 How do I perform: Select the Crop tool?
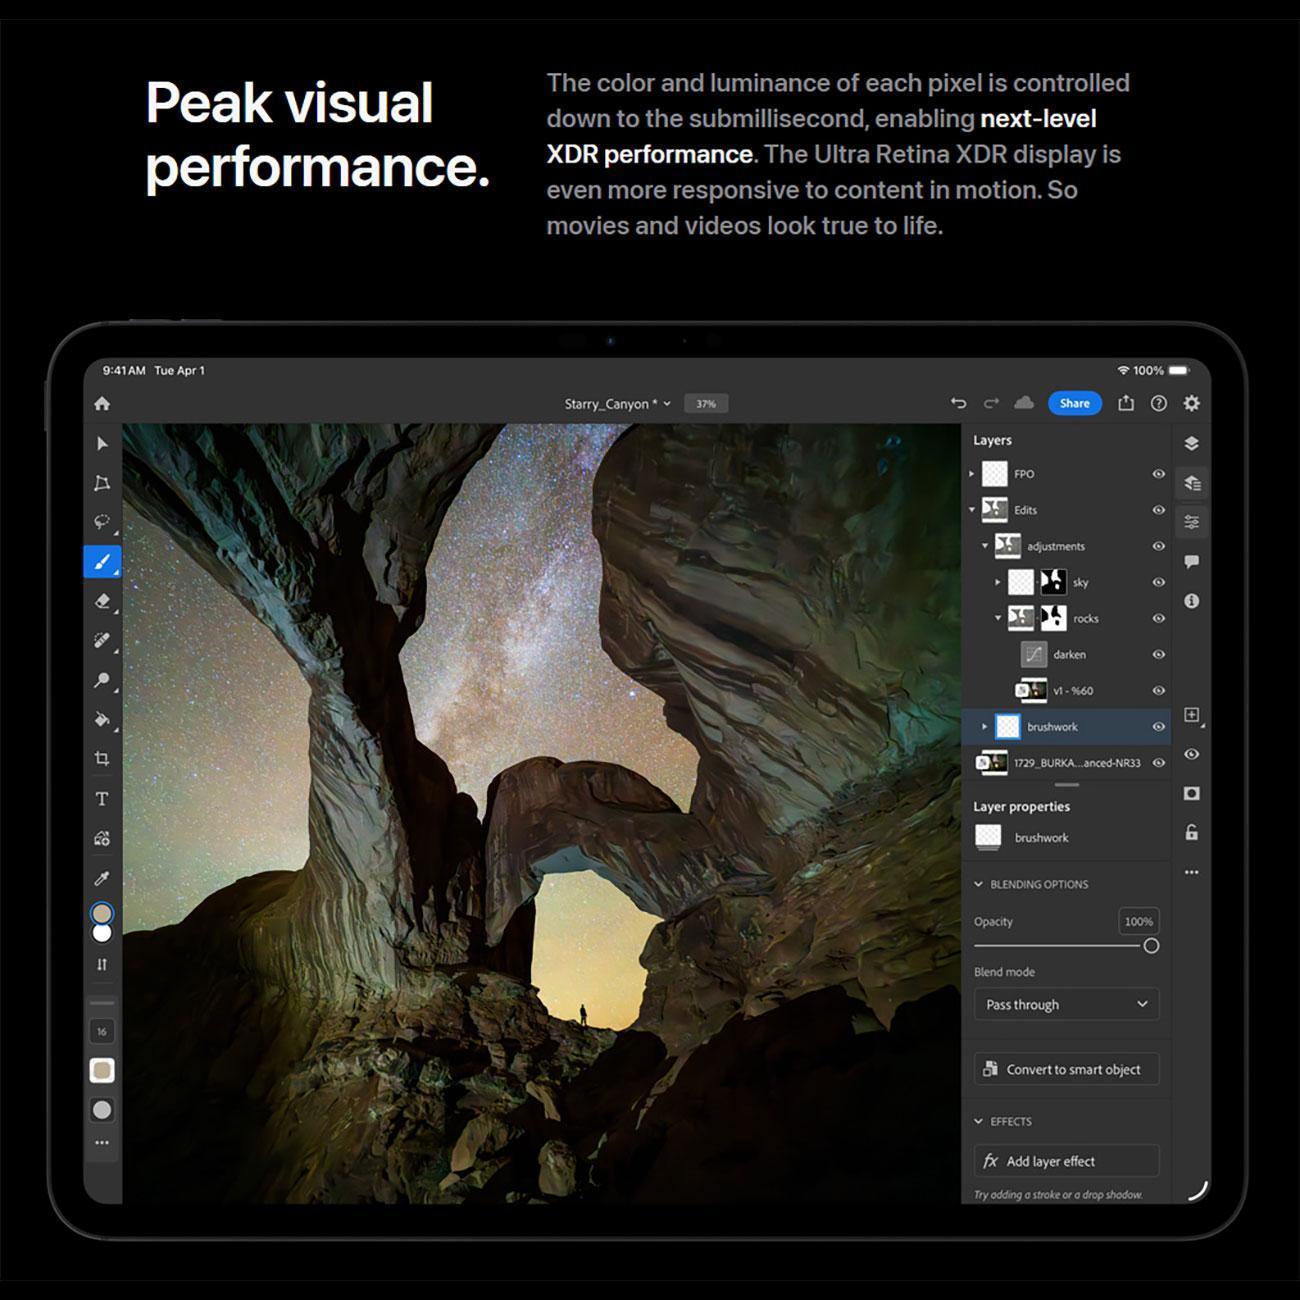click(x=102, y=759)
